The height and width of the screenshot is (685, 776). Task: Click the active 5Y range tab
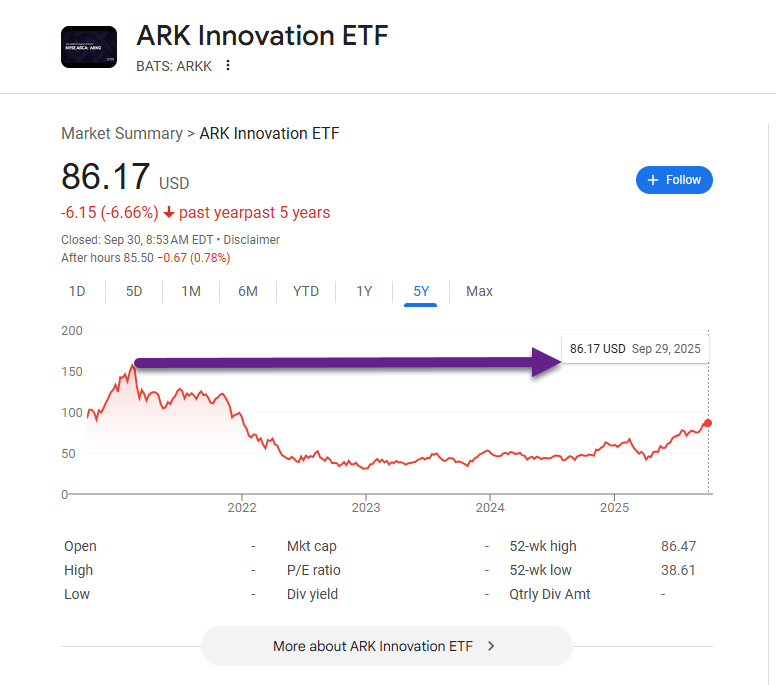pyautogui.click(x=421, y=291)
